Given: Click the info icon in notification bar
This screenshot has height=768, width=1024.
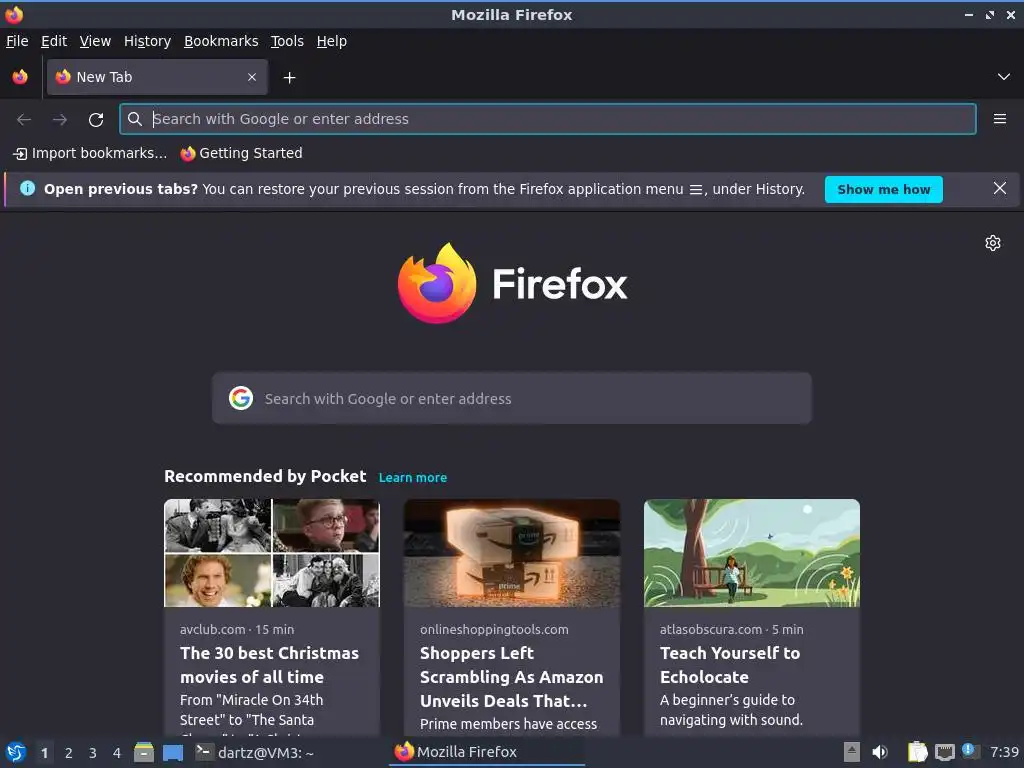Looking at the screenshot, I should point(27,189).
